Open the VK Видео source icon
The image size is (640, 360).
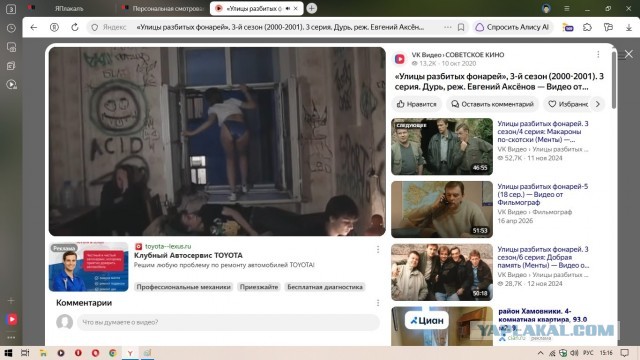[400, 59]
